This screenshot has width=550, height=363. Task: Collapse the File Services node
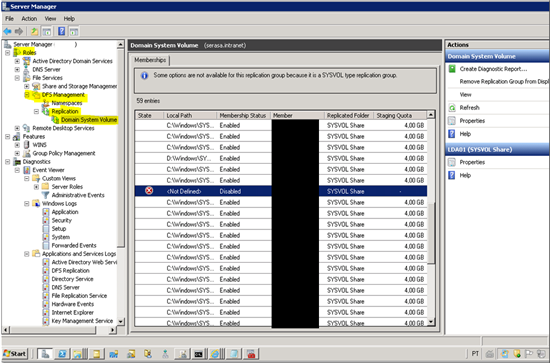click(17, 78)
